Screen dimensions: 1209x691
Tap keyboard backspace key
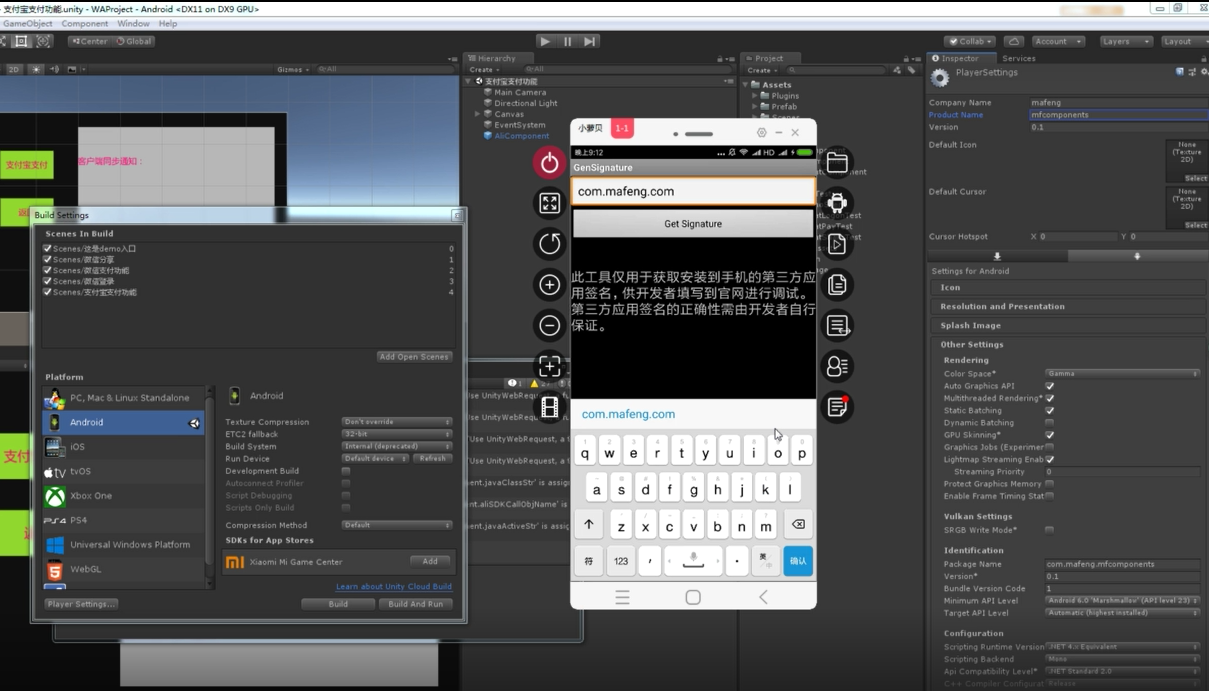[798, 524]
